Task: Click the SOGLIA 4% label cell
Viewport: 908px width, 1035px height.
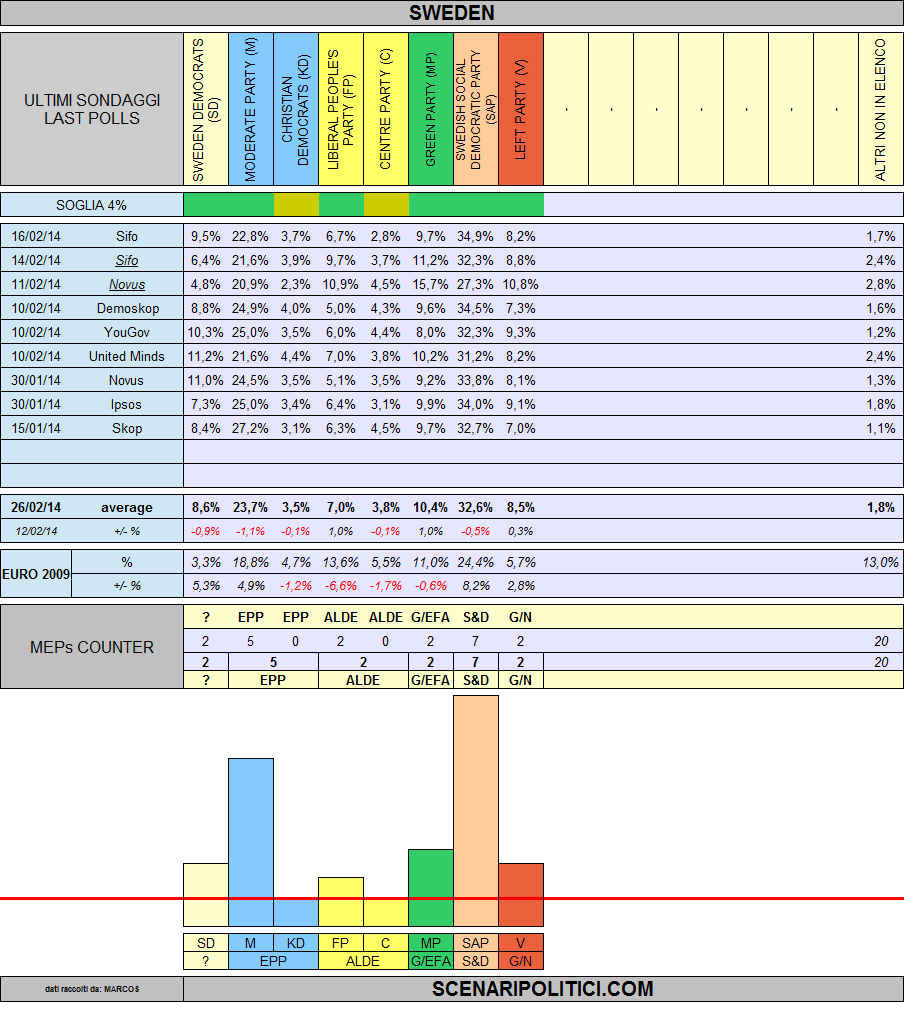Action: pos(92,205)
